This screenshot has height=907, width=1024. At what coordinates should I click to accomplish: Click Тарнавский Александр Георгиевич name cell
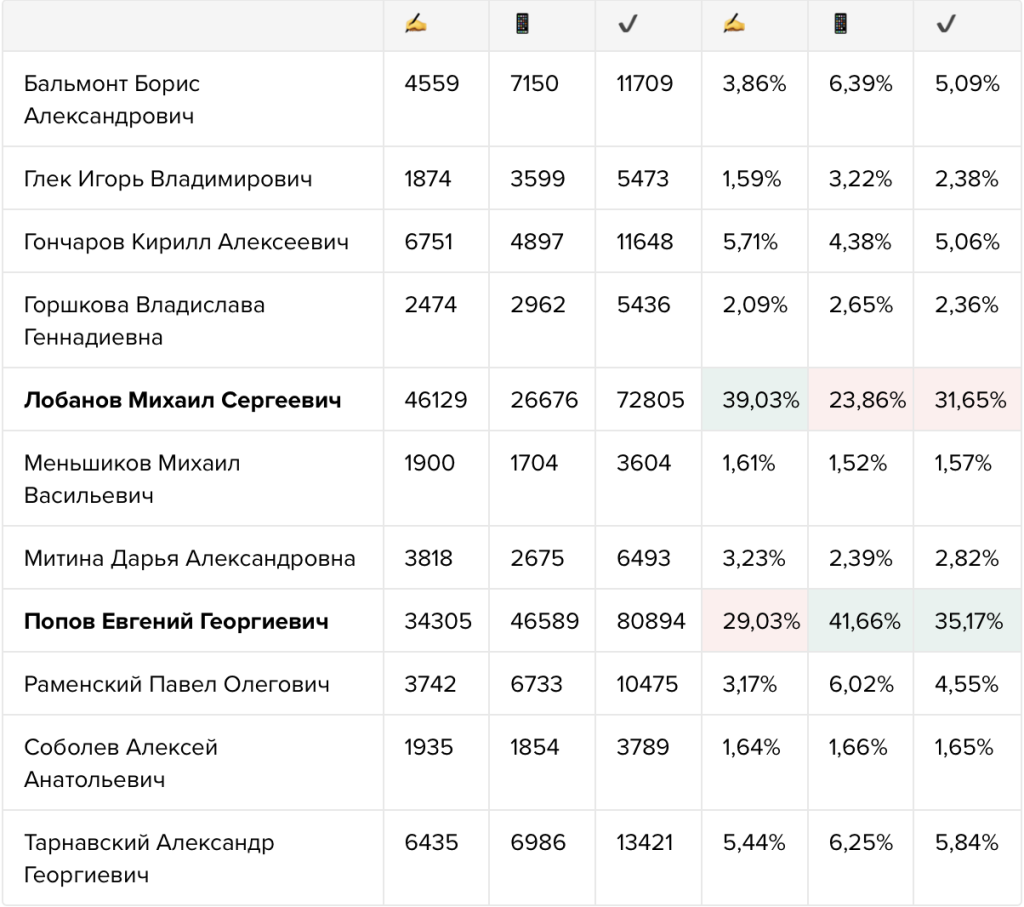point(193,858)
